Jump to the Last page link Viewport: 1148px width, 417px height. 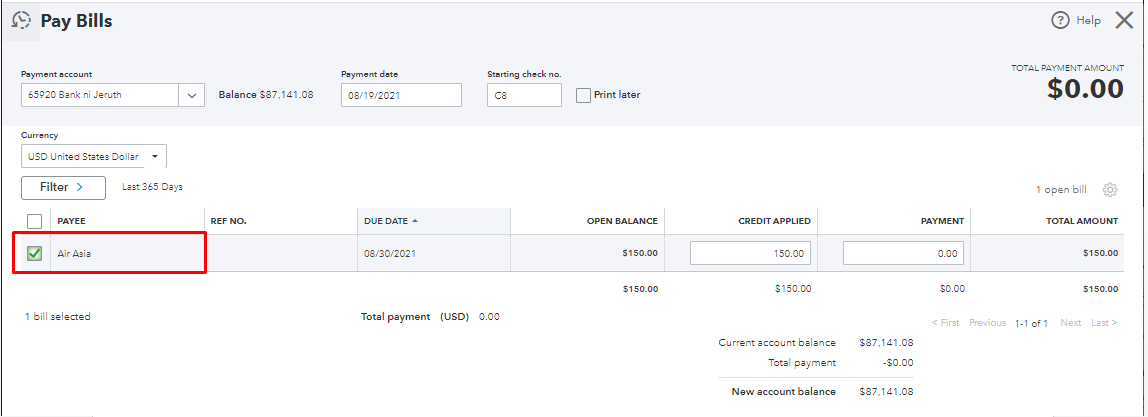pos(1103,323)
